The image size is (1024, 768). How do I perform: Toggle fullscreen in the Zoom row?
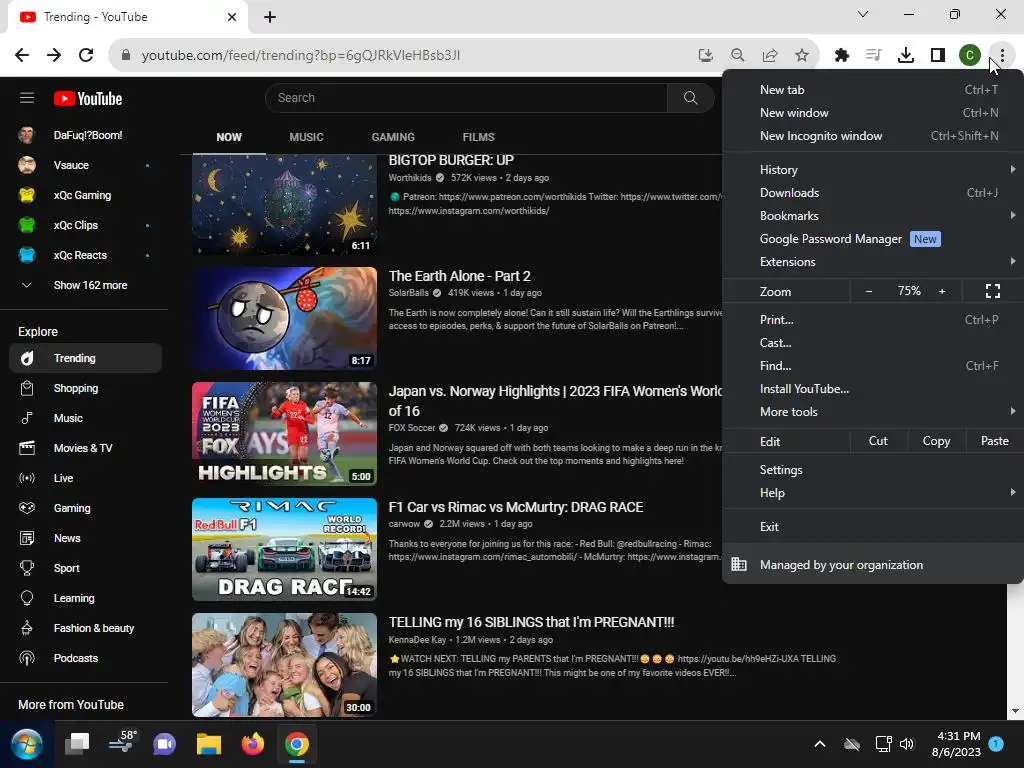[x=993, y=291]
